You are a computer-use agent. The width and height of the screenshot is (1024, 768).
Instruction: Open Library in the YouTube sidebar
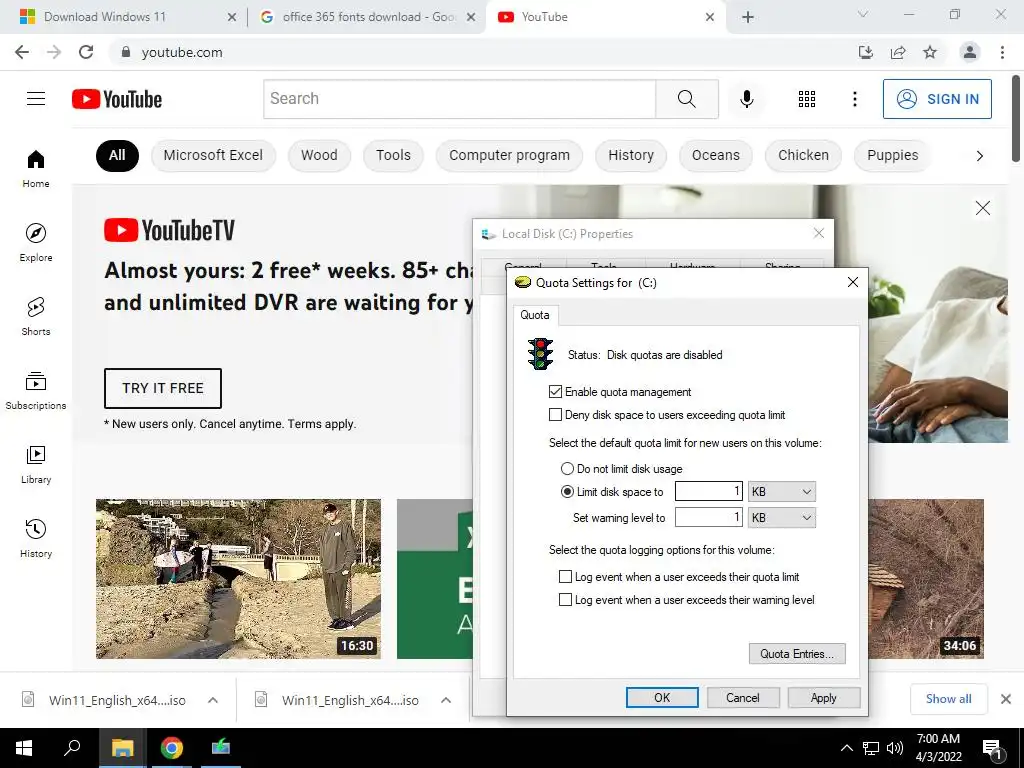(36, 464)
